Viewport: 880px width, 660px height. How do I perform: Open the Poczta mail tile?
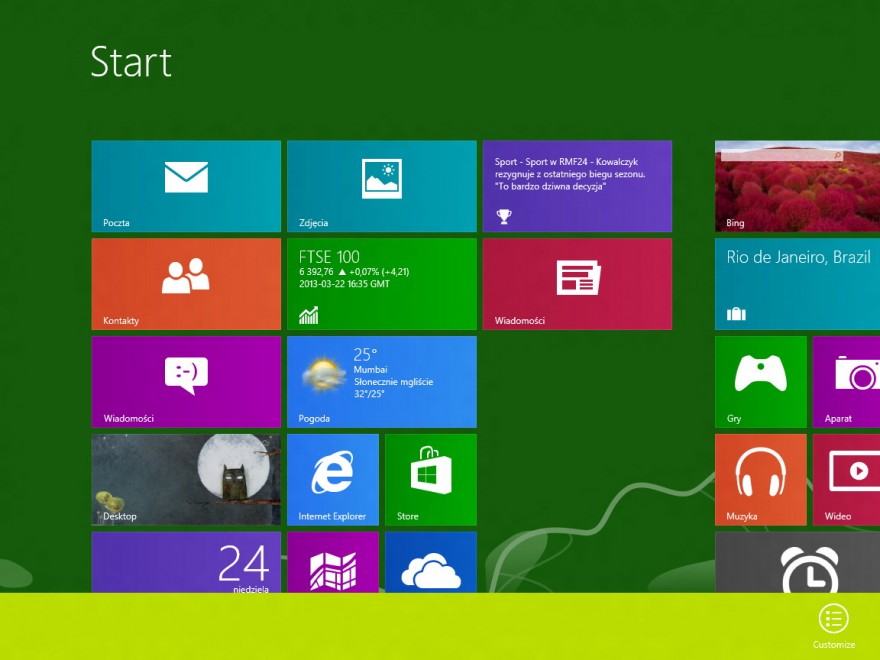pos(186,186)
